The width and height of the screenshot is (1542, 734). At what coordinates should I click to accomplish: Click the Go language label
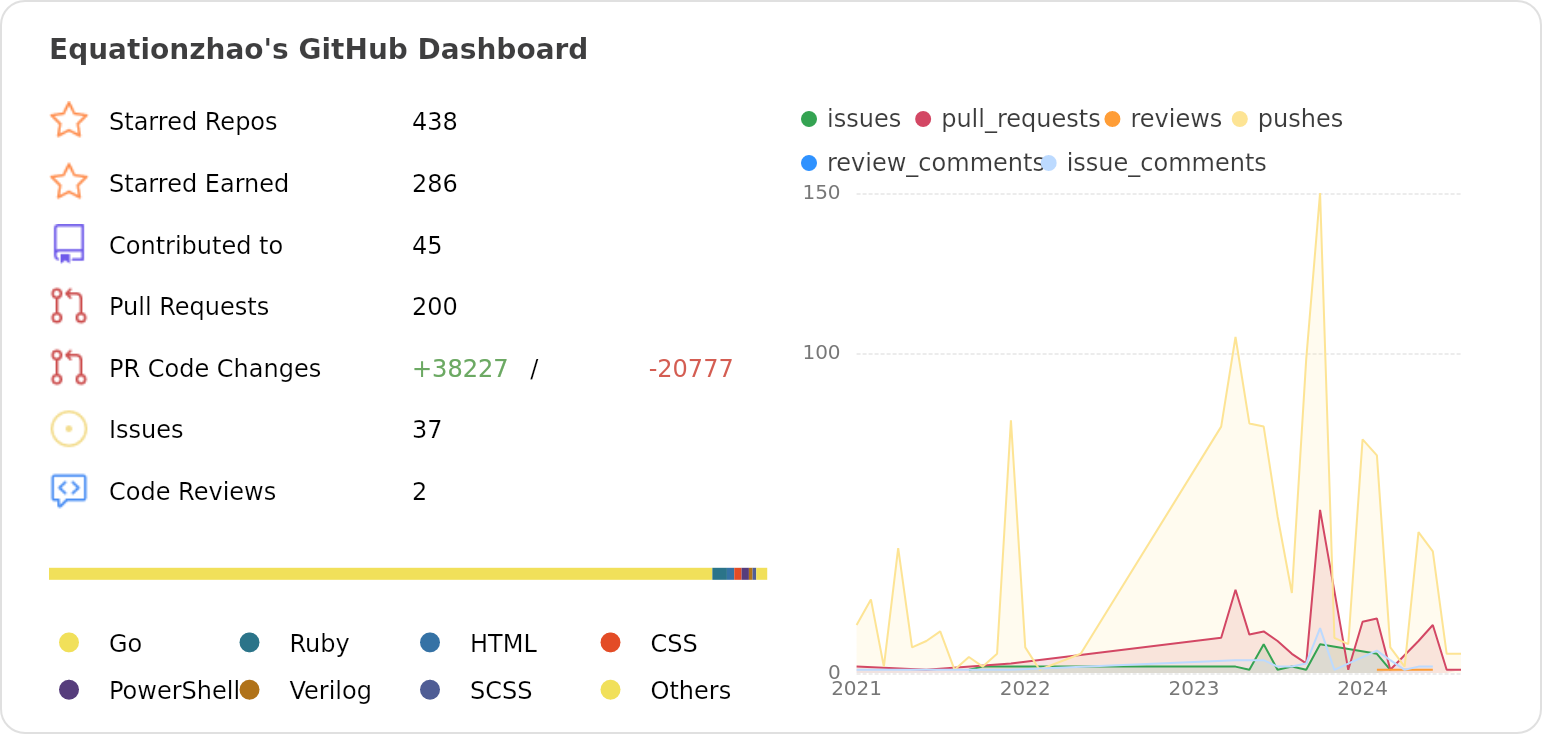click(x=125, y=644)
